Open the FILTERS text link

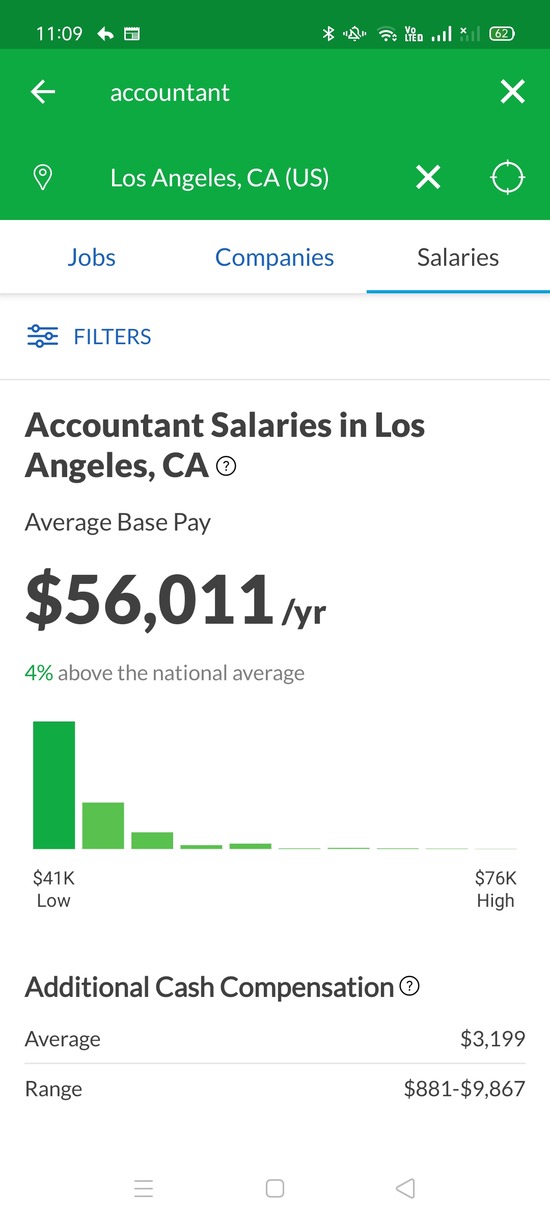112,337
